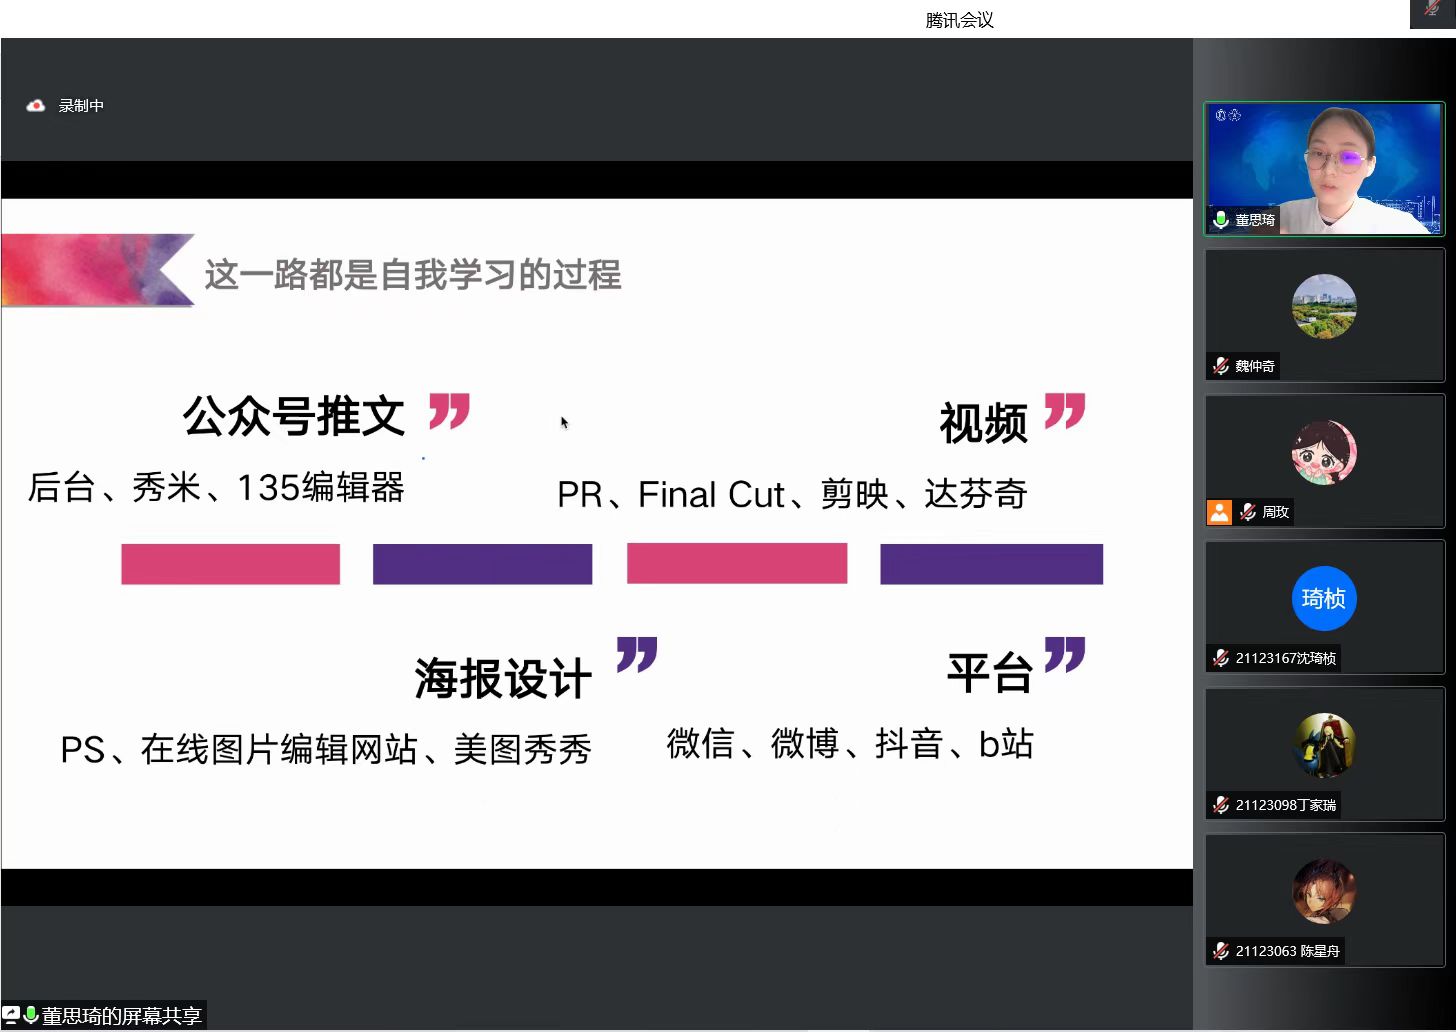Image resolution: width=1456 pixels, height=1032 pixels.
Task: Select 董思琦's live video tile
Action: tap(1324, 168)
